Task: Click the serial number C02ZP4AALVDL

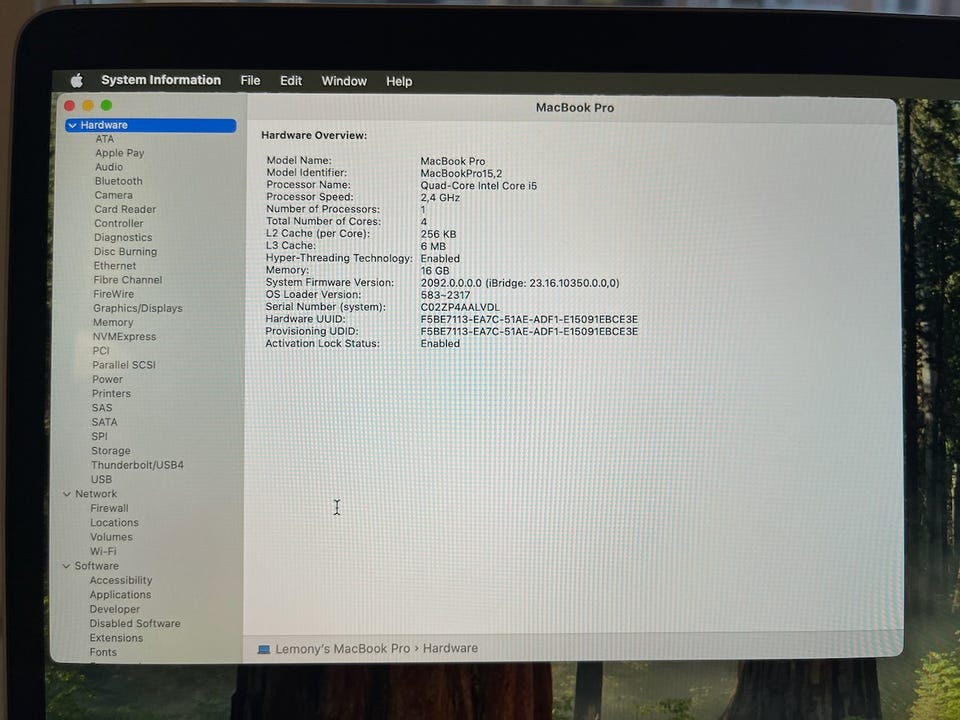Action: click(x=460, y=307)
